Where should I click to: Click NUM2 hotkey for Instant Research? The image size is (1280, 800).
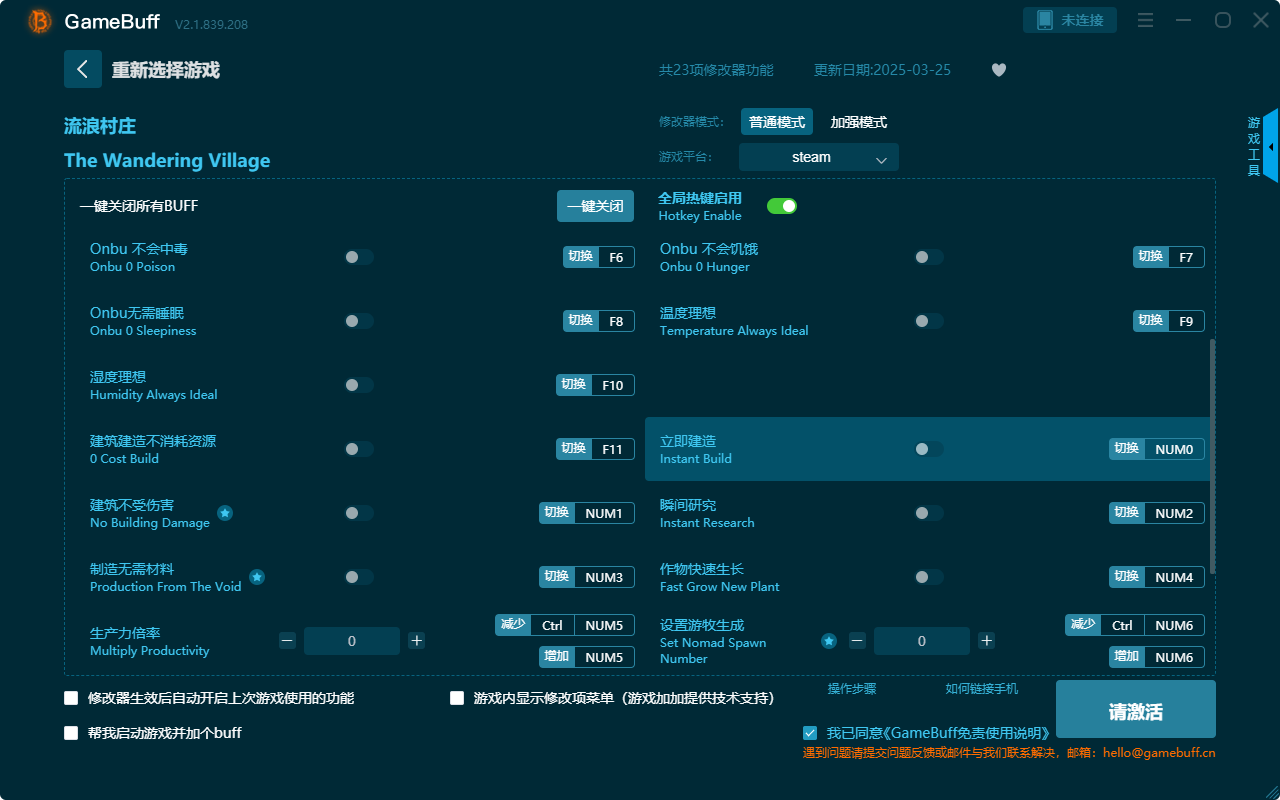click(x=1157, y=513)
